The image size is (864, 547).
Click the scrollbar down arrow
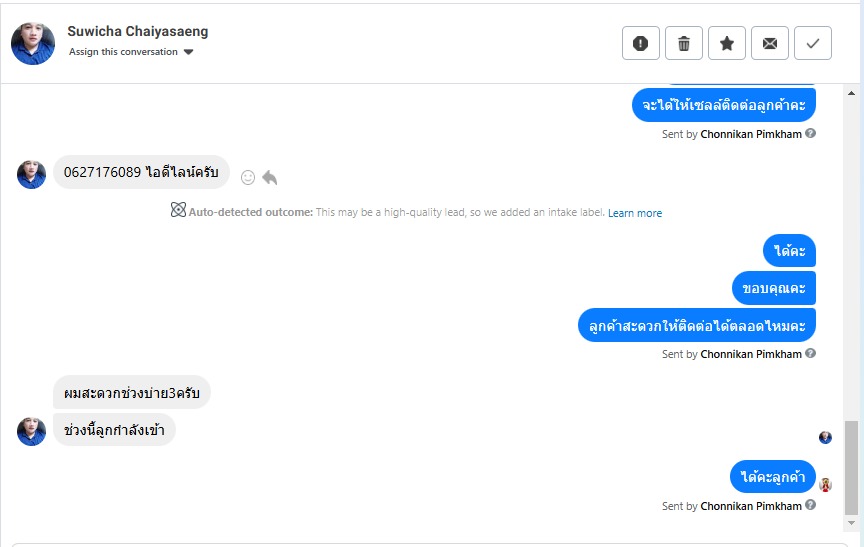pos(851,522)
